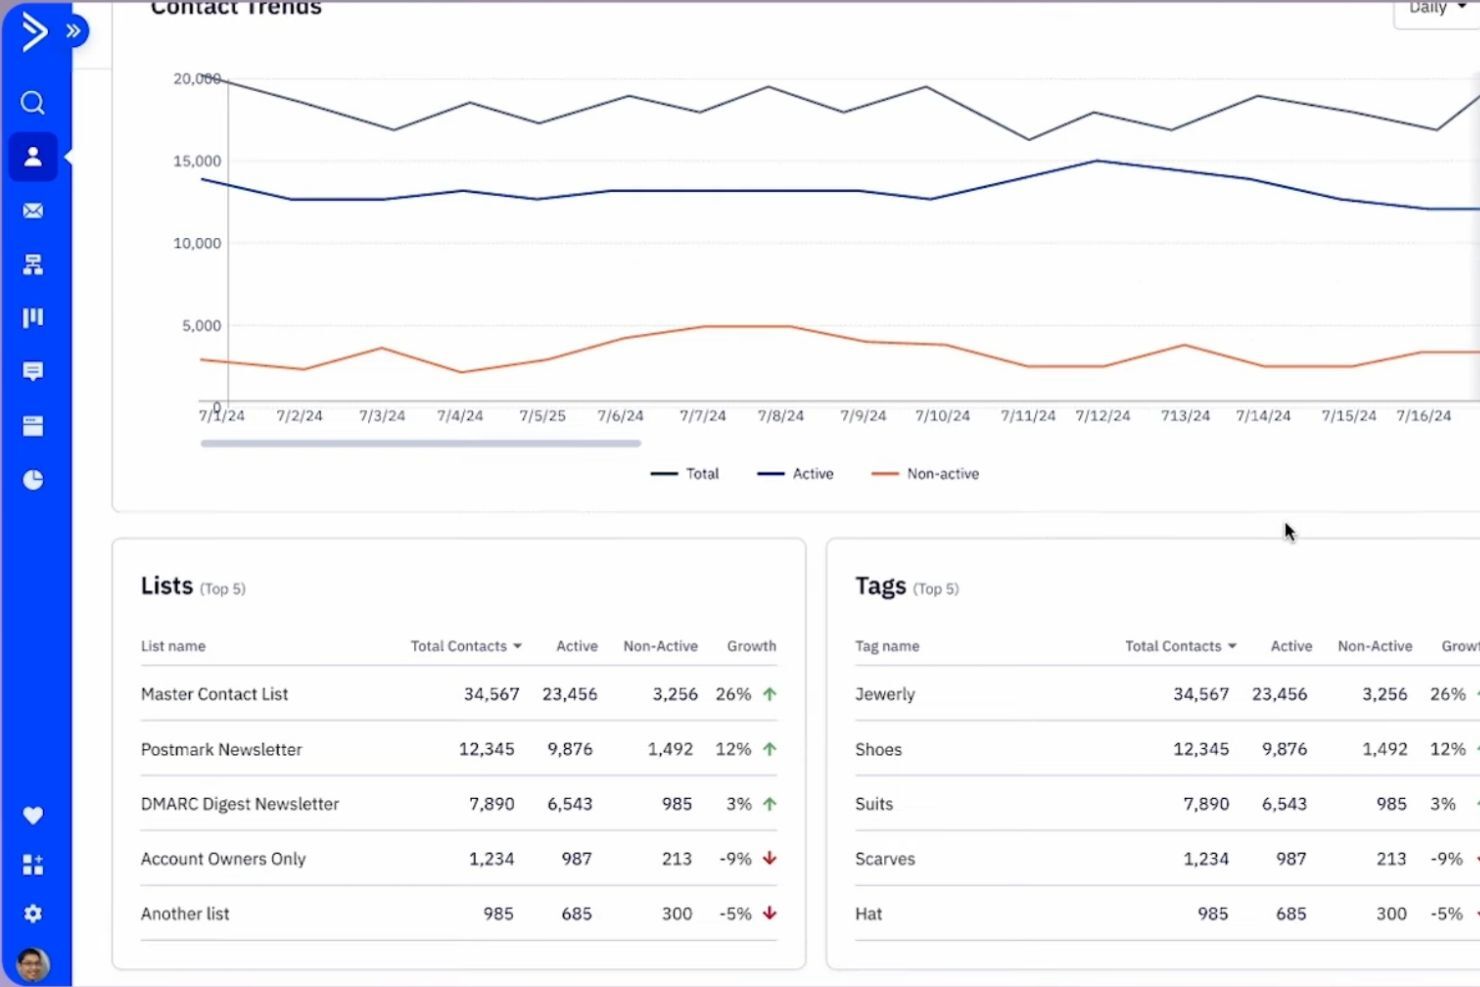Open the profile menu via the avatar

pos(33,965)
